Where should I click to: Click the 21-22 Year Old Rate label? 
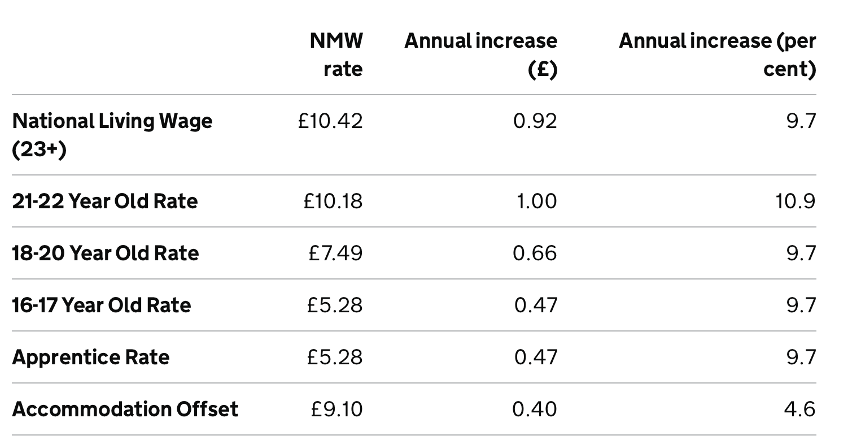point(105,201)
